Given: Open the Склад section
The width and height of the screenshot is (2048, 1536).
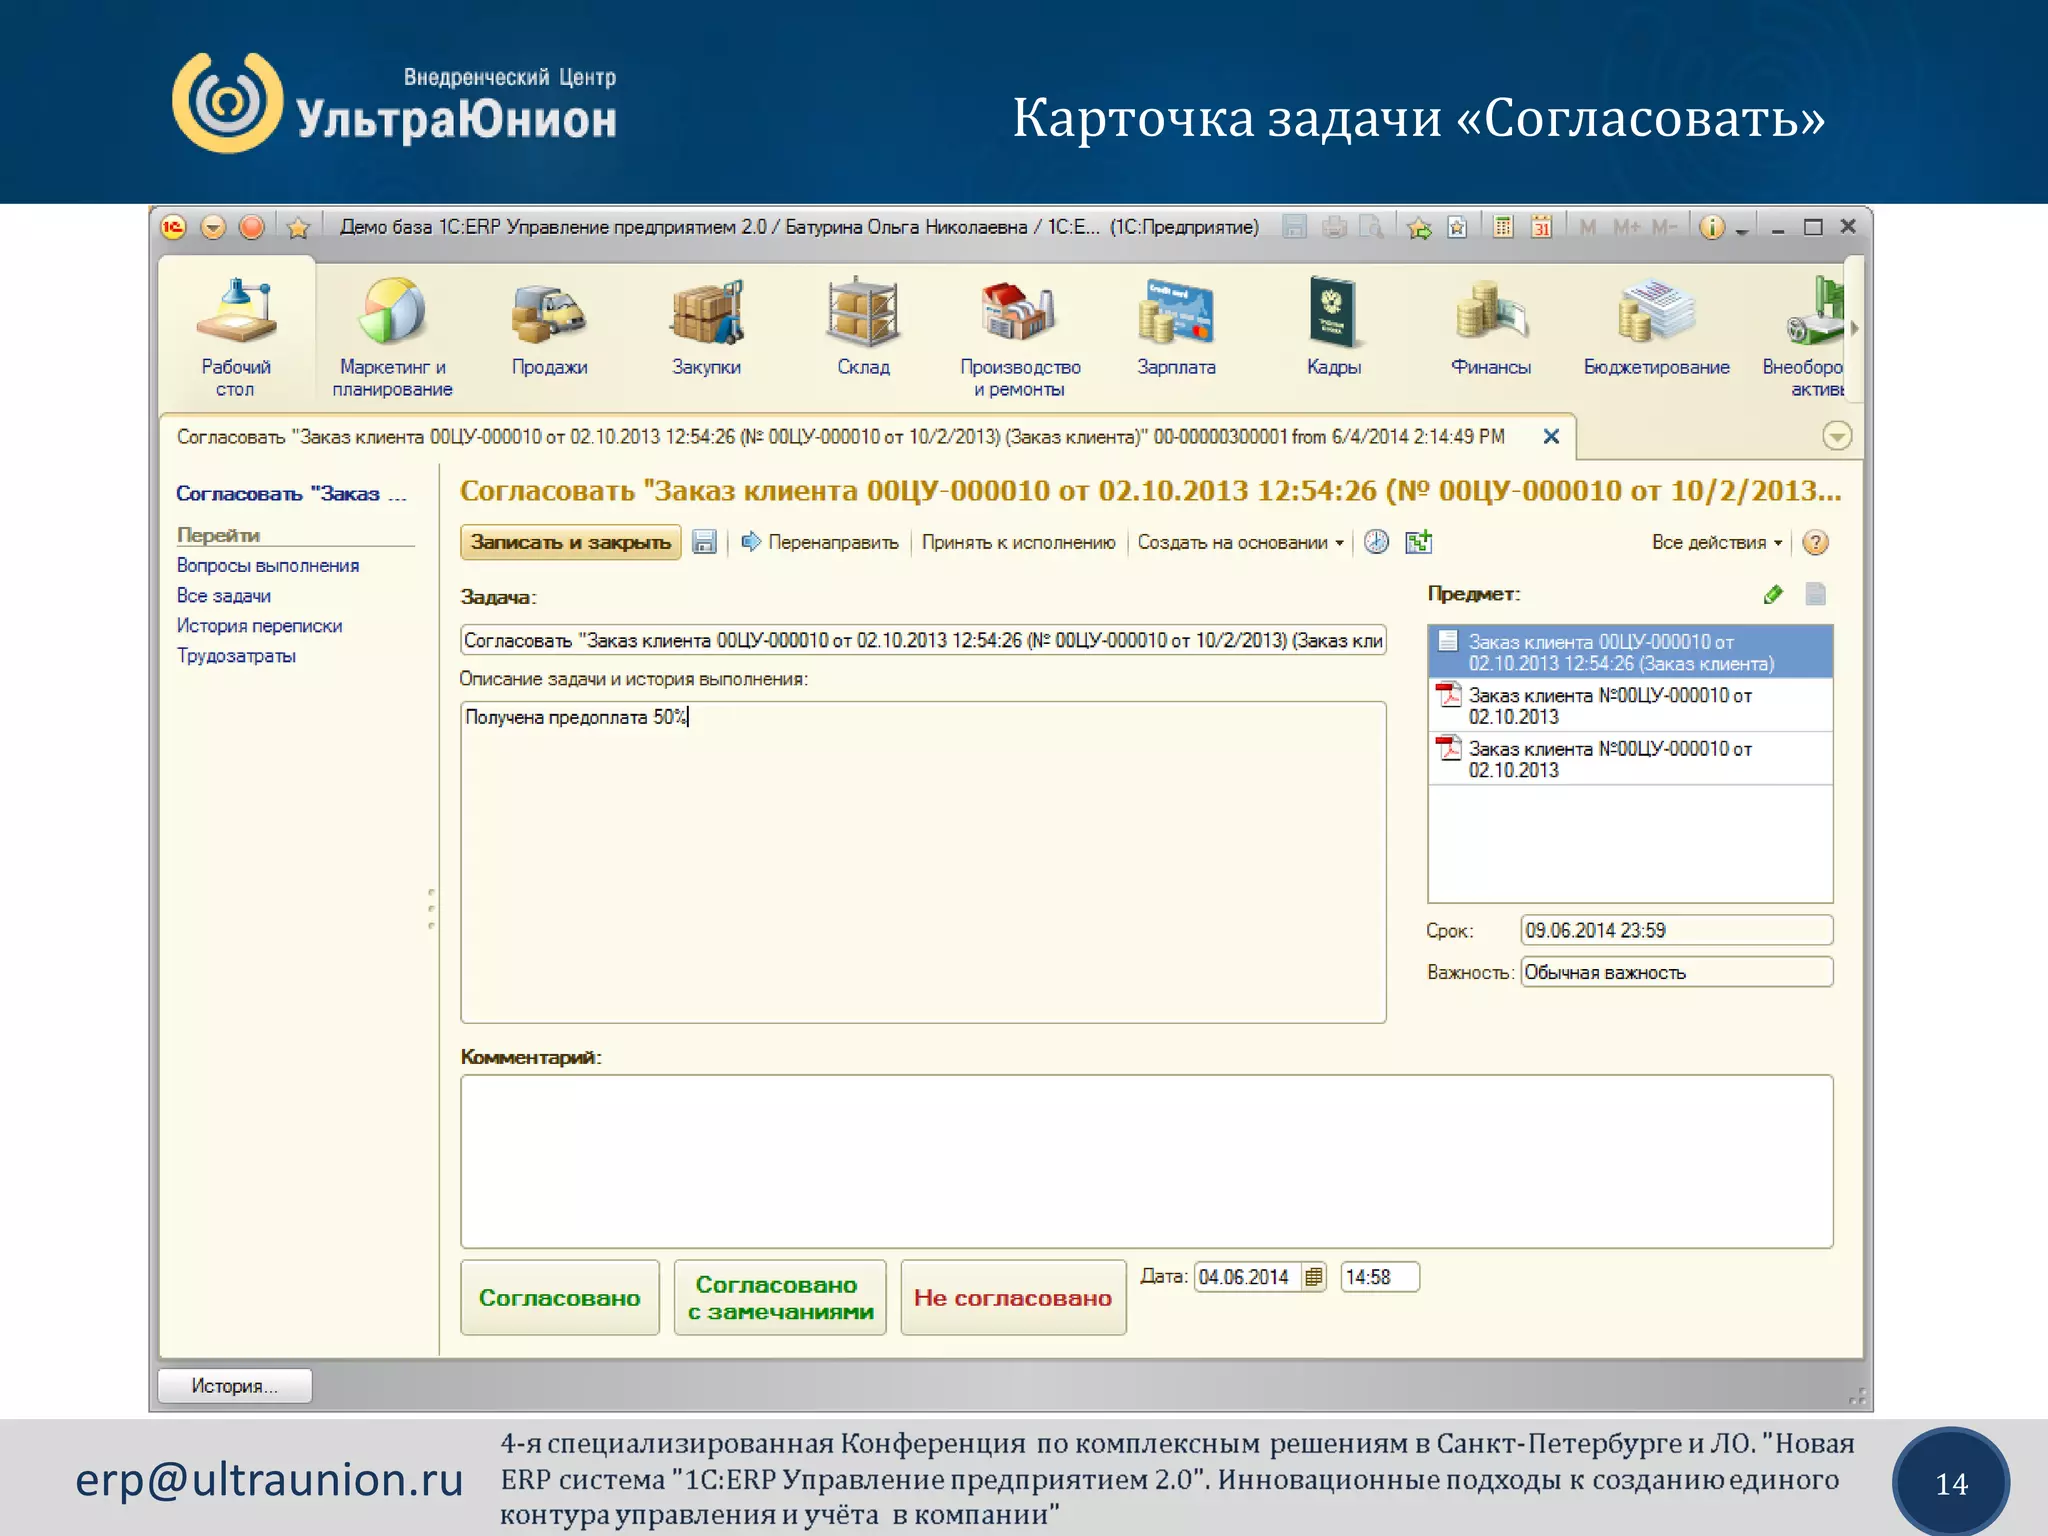Looking at the screenshot, I should coord(863,327).
